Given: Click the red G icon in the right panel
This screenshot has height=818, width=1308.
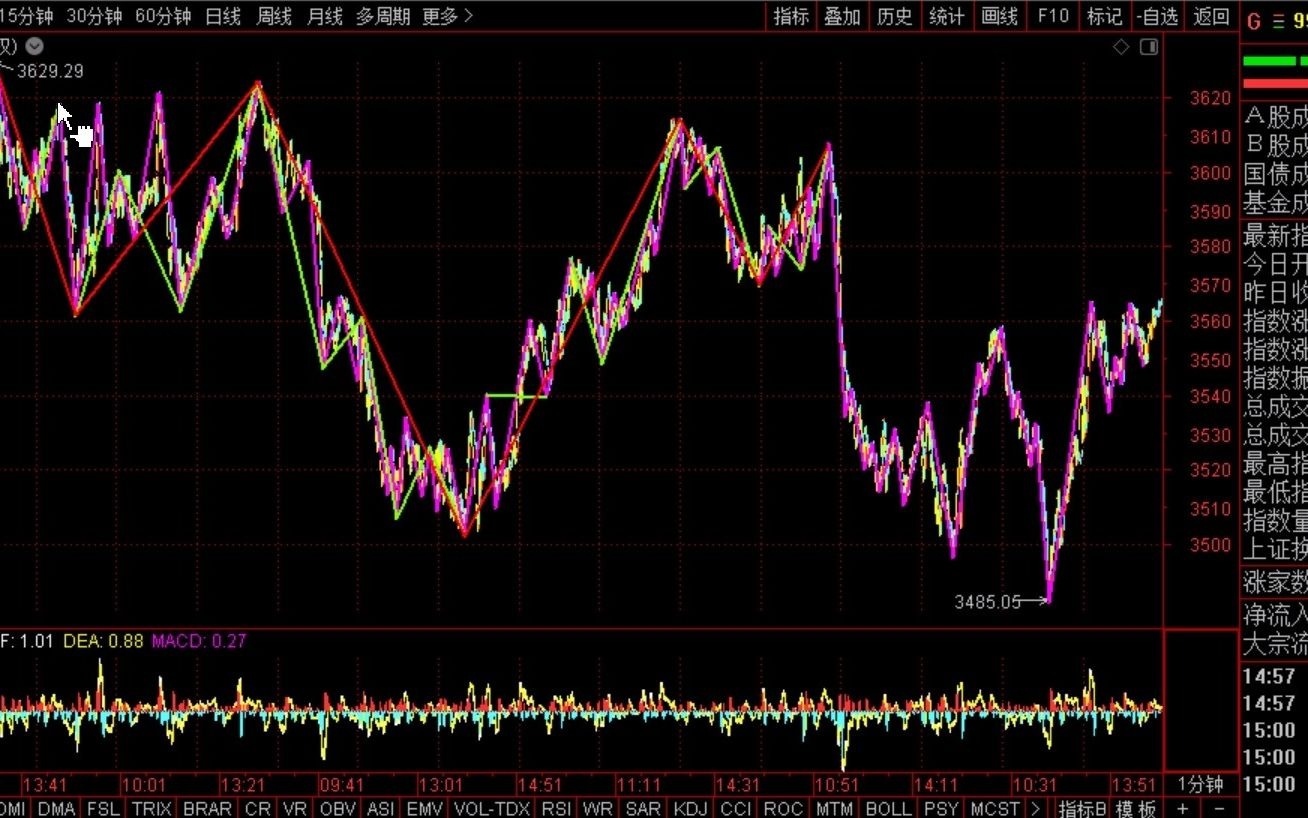Looking at the screenshot, I should pyautogui.click(x=1254, y=20).
